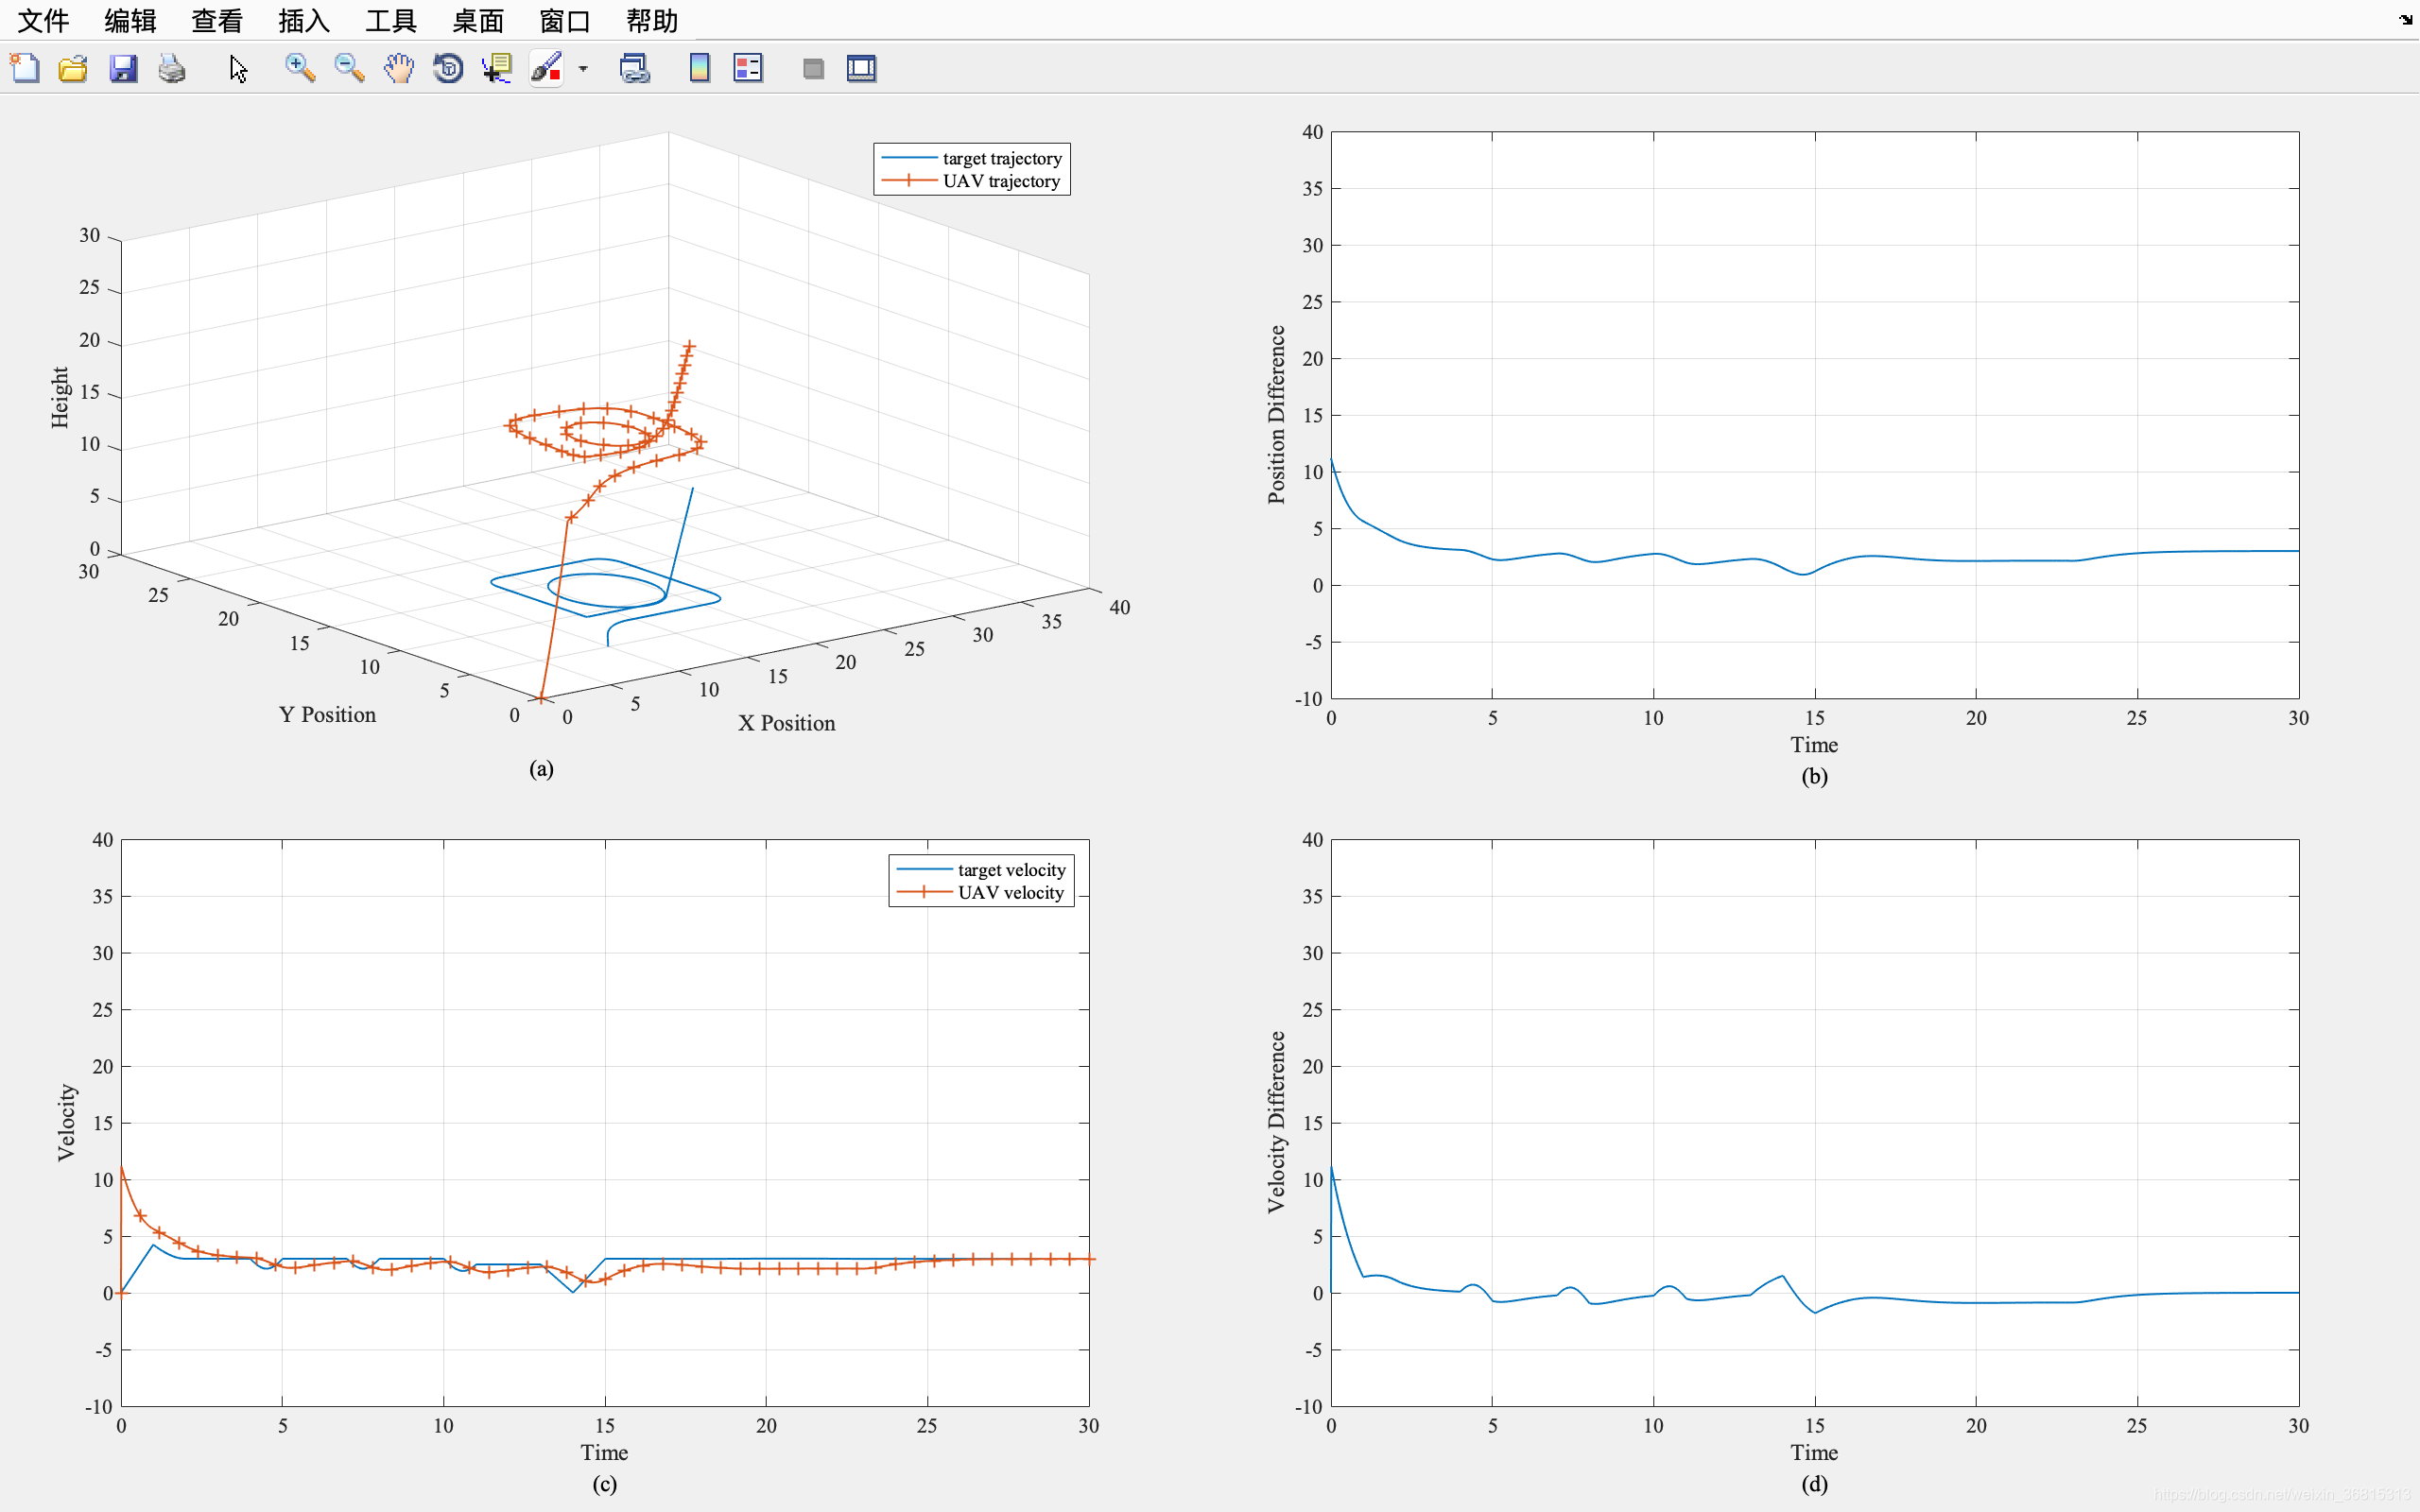
Task: Click the Link Plot icon
Action: coord(634,68)
